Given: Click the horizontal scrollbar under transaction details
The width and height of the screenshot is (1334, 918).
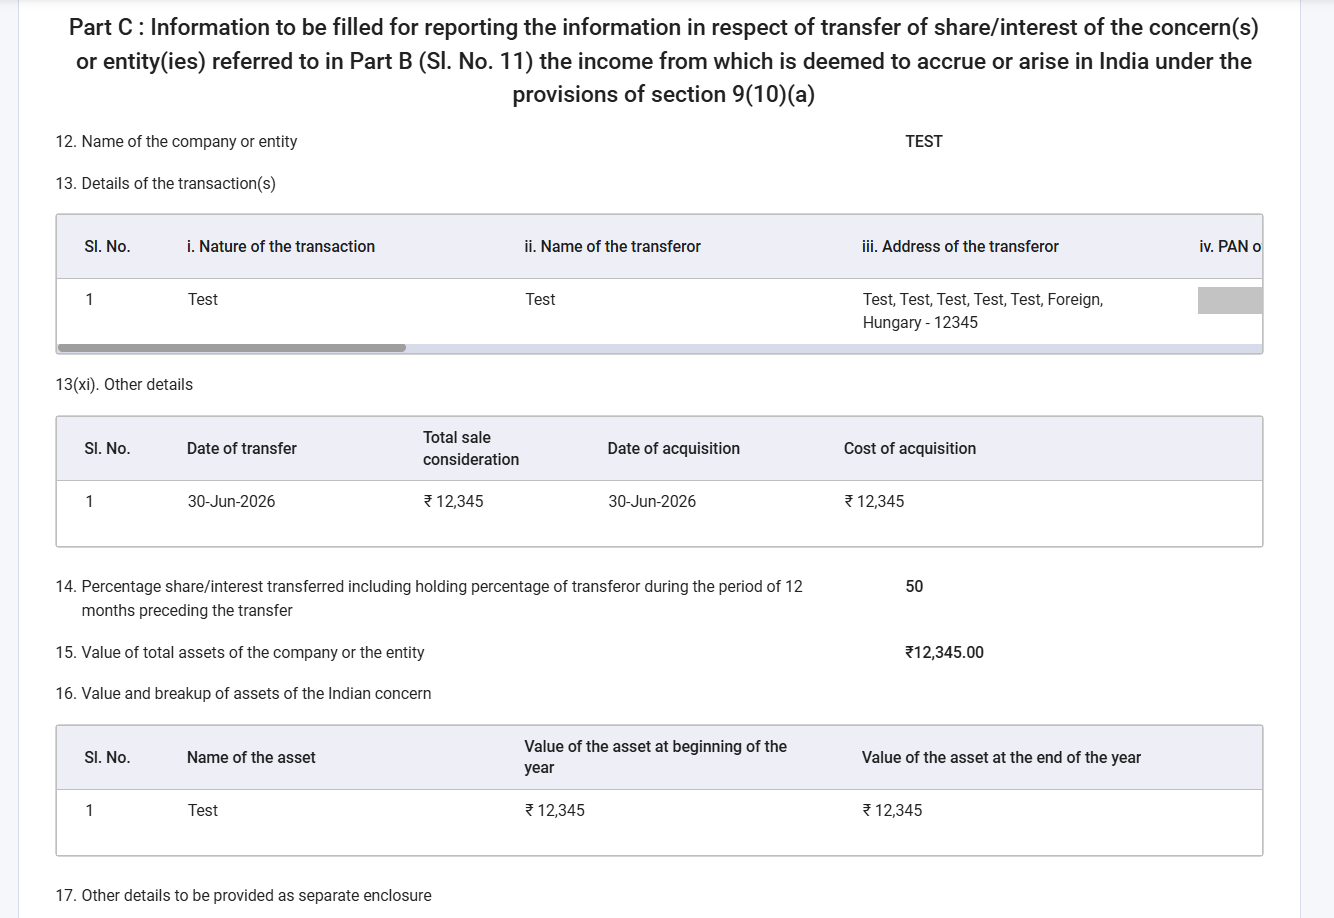Looking at the screenshot, I should [232, 348].
